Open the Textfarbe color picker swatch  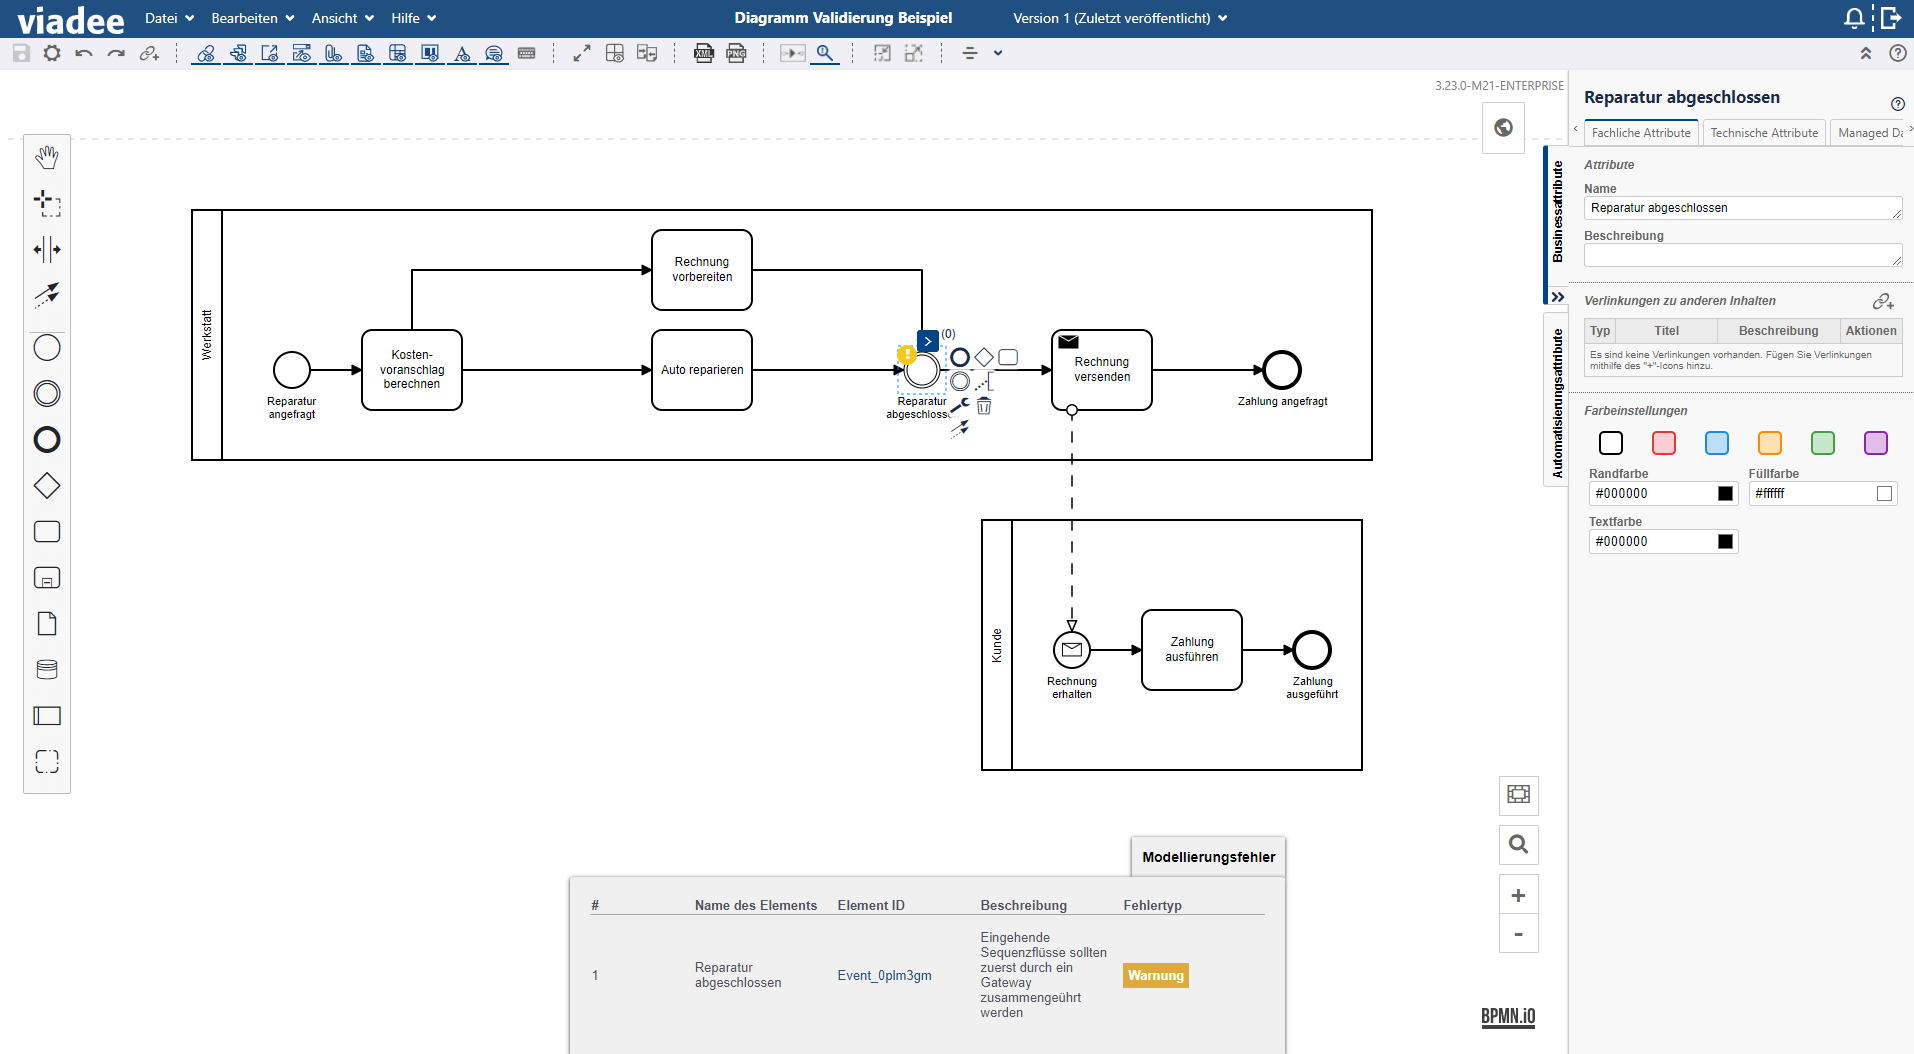[1725, 541]
